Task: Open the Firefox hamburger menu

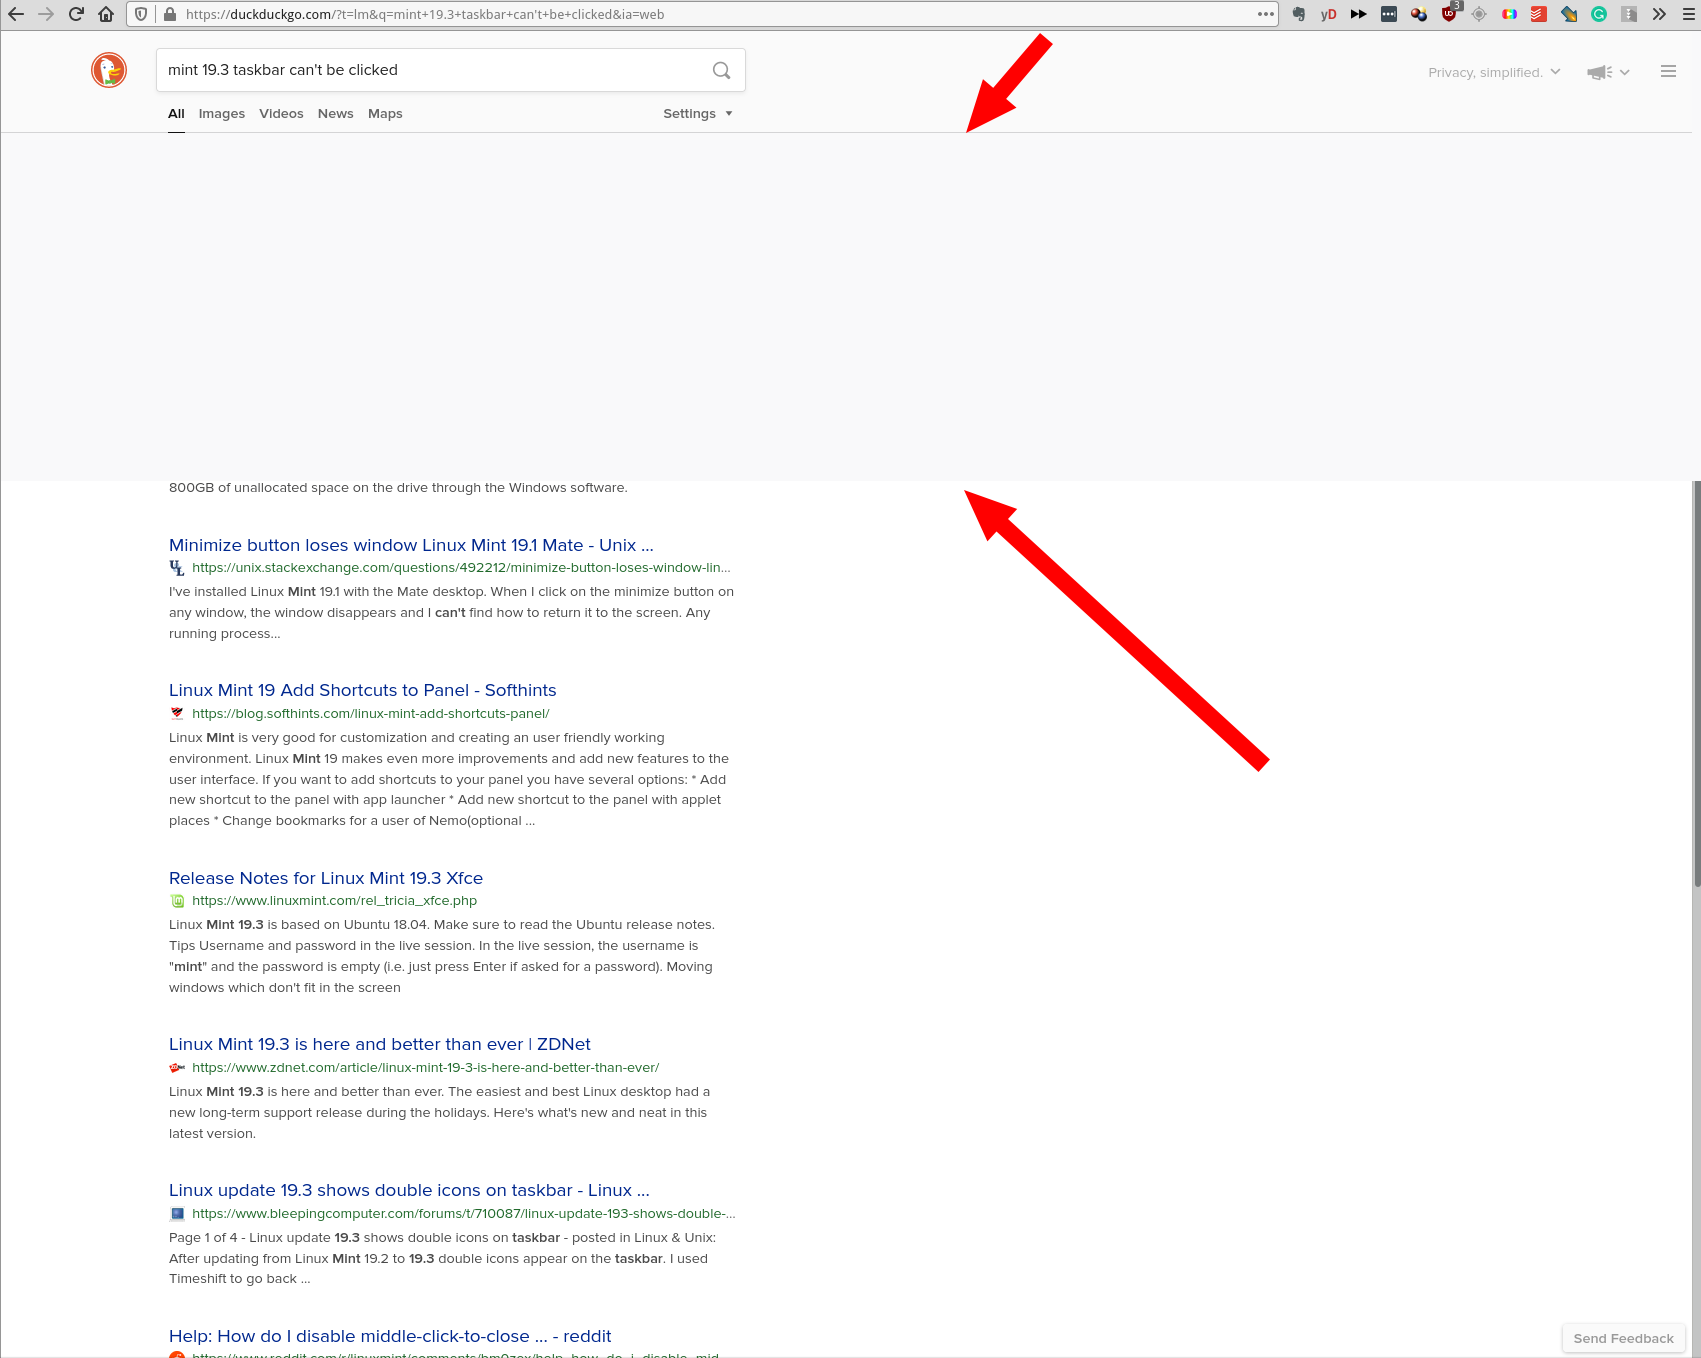Action: click(1689, 14)
